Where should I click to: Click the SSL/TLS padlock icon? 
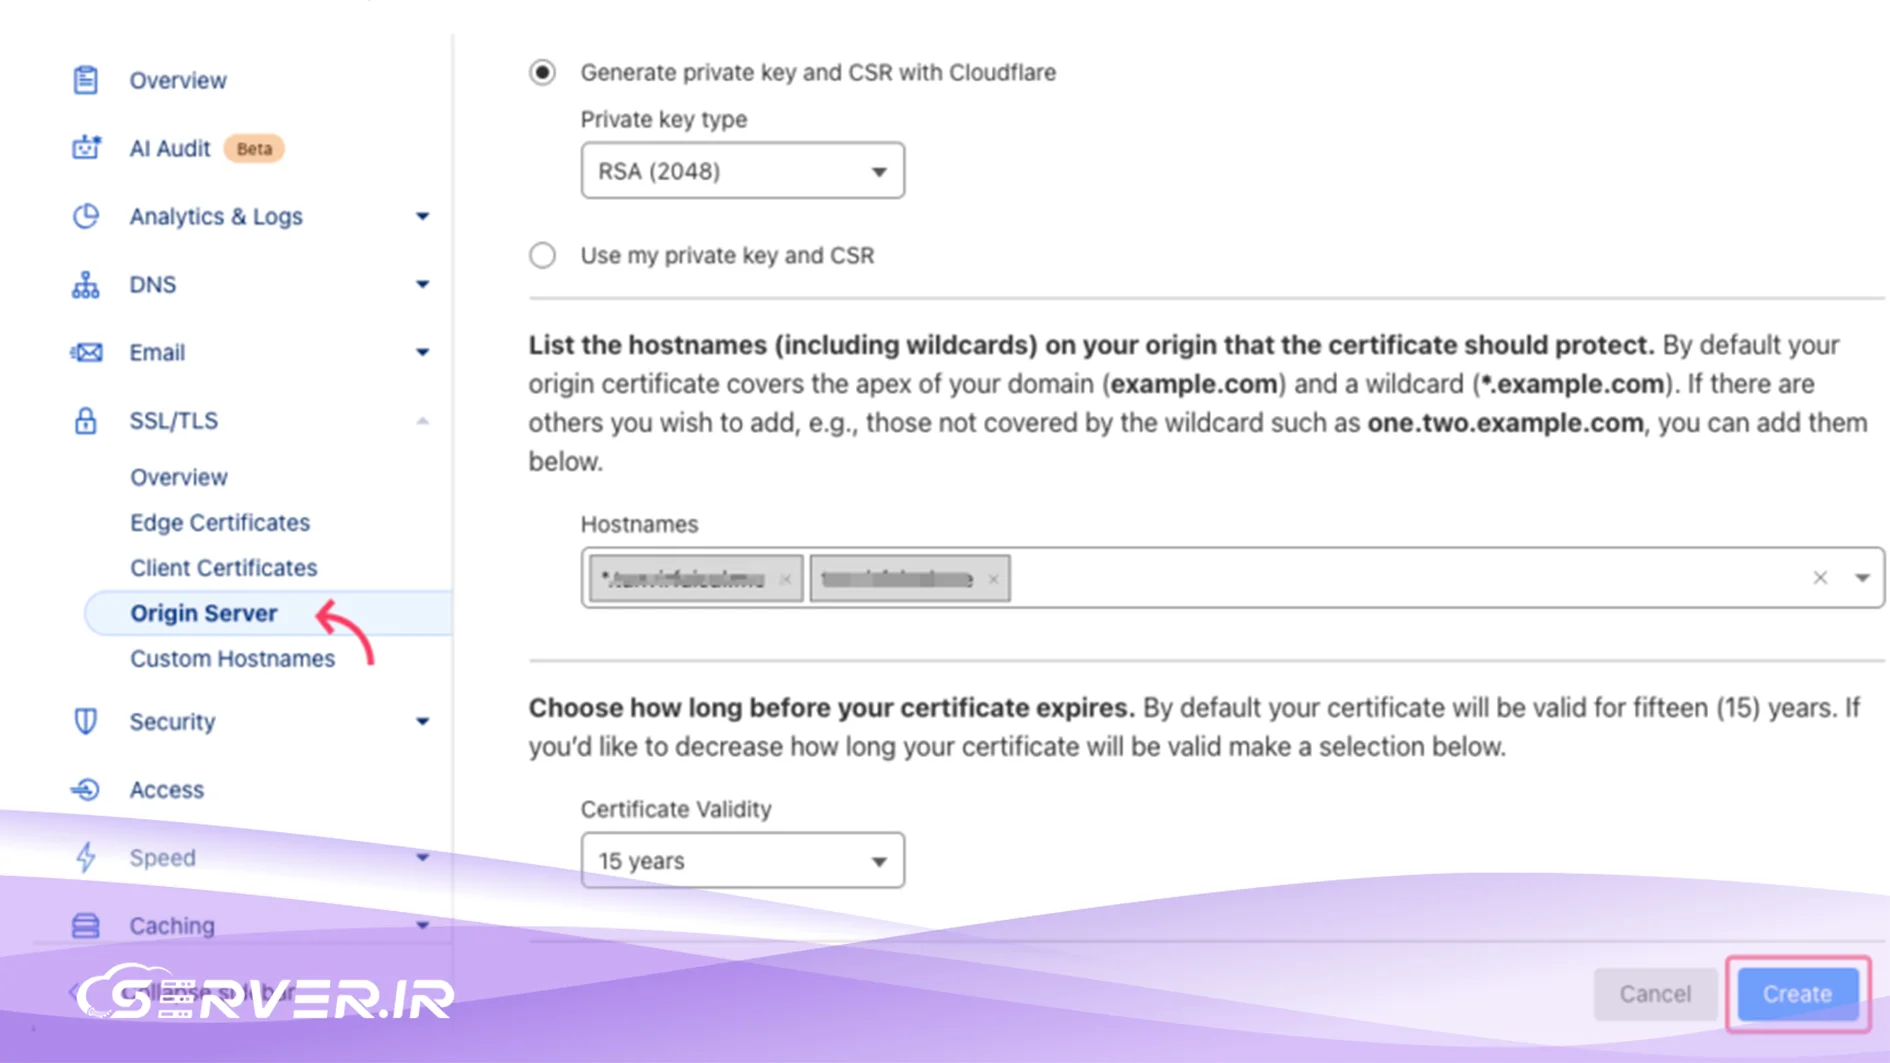click(x=86, y=421)
